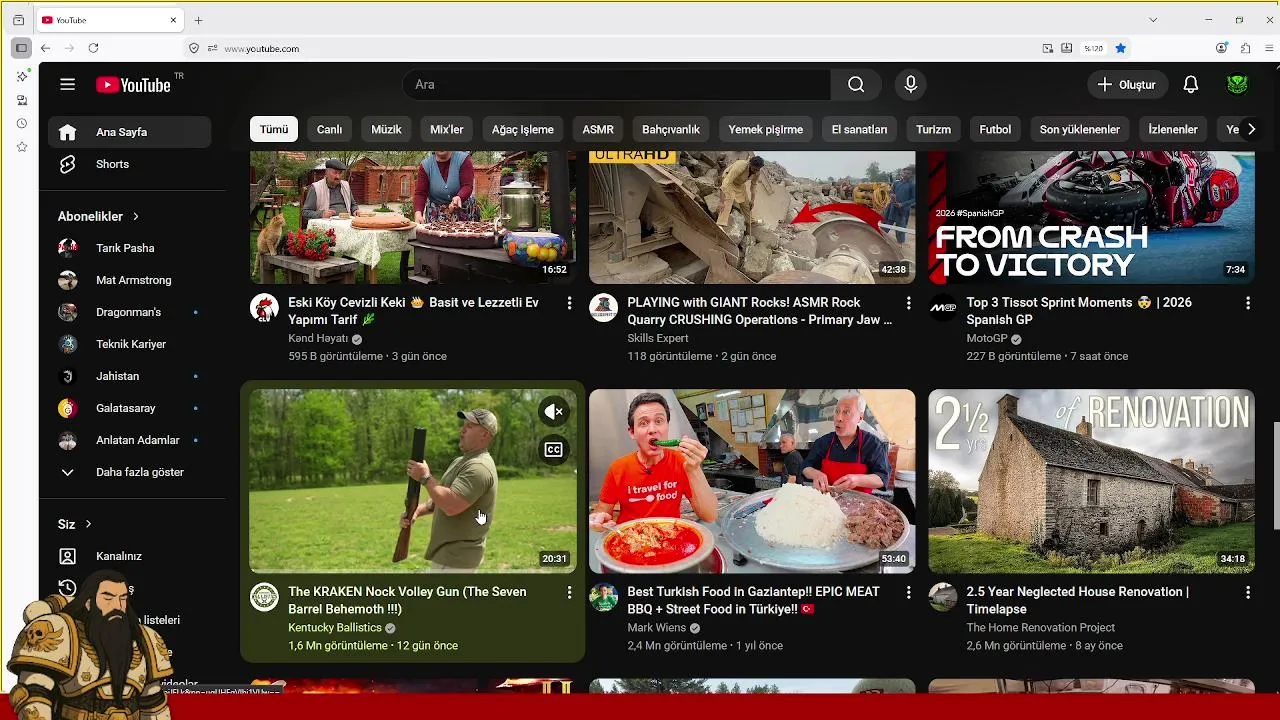The image size is (1280, 720).
Task: Expand the Abonelikler section chevron
Action: coord(136,216)
